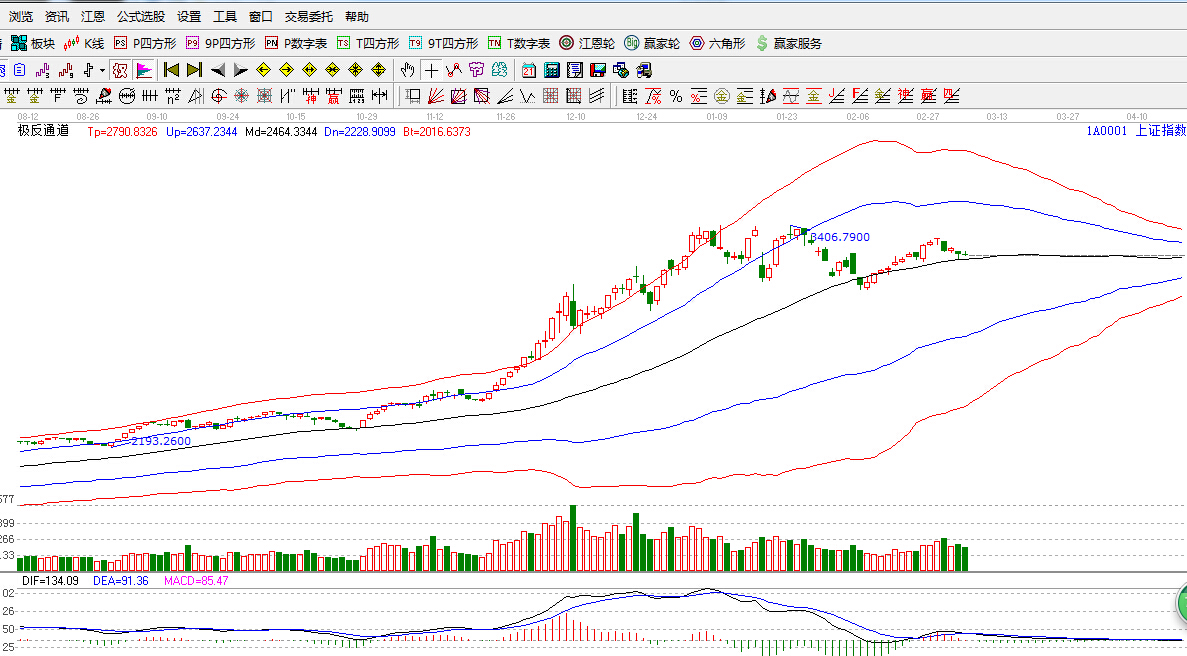Viewport: 1187px width, 656px height.
Task: Click the floppy disk save icon
Action: click(x=598, y=70)
